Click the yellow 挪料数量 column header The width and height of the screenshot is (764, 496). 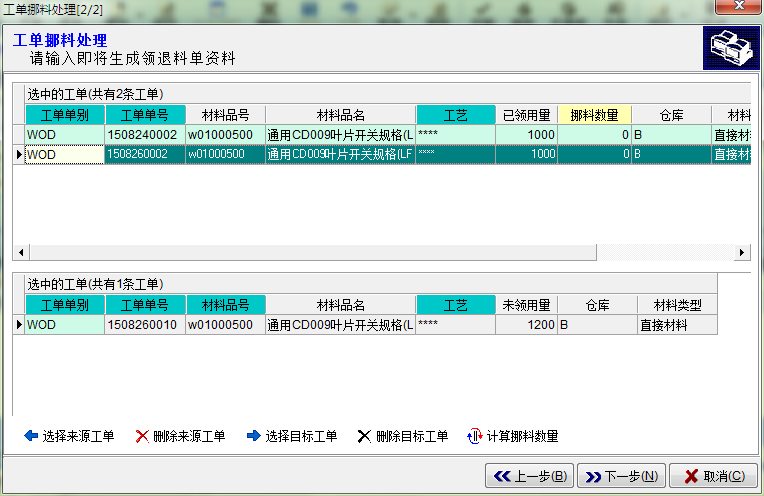pos(595,115)
